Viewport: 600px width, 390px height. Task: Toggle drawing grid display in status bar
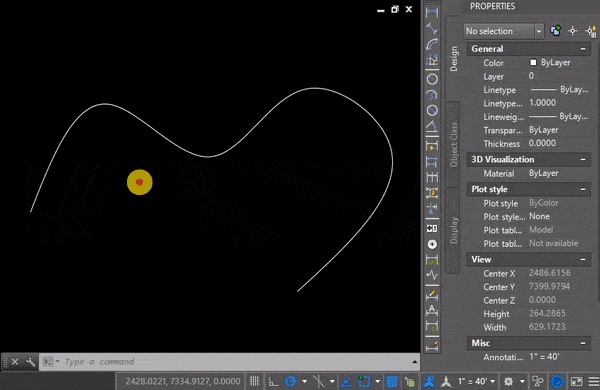(254, 381)
